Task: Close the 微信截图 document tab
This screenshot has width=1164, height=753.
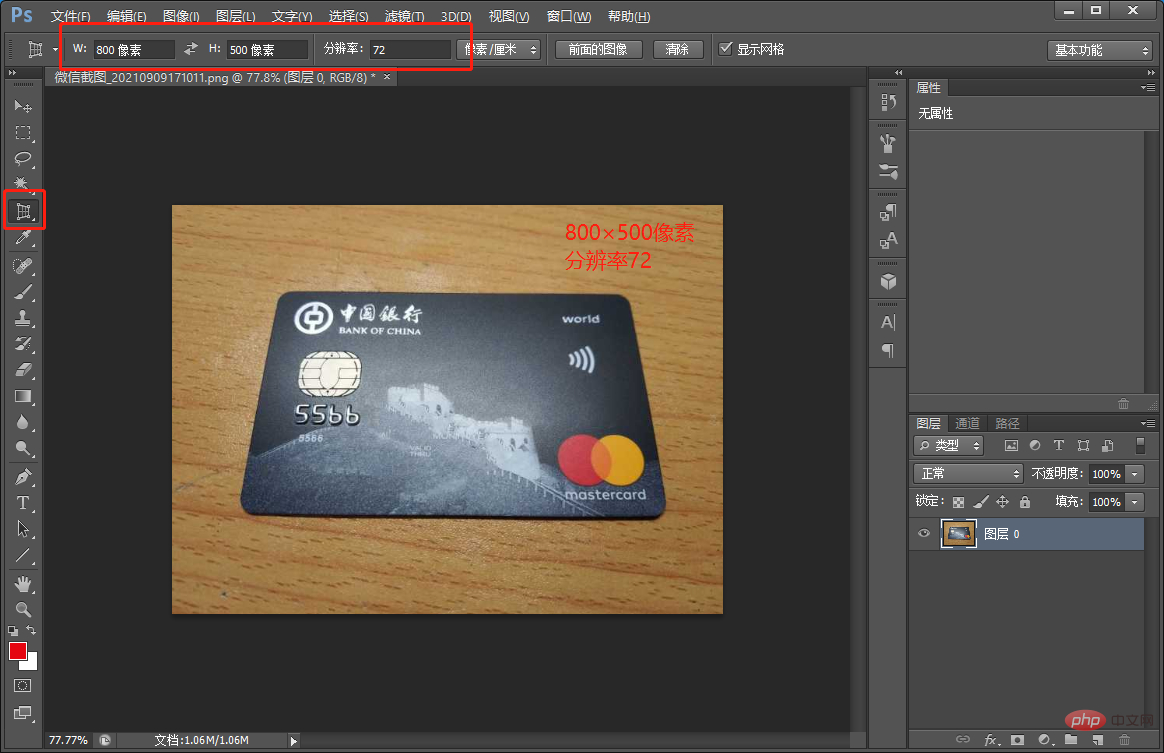Action: click(387, 76)
